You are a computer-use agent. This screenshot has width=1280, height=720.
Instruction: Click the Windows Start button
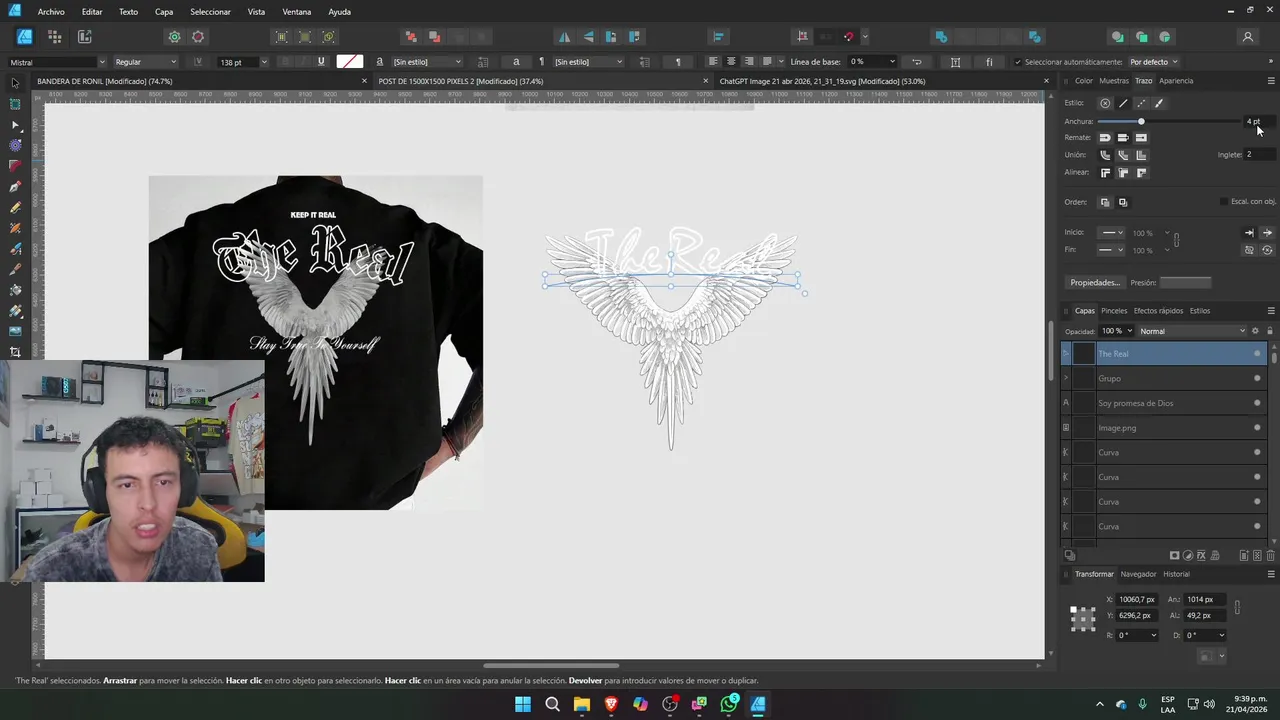[x=522, y=704]
